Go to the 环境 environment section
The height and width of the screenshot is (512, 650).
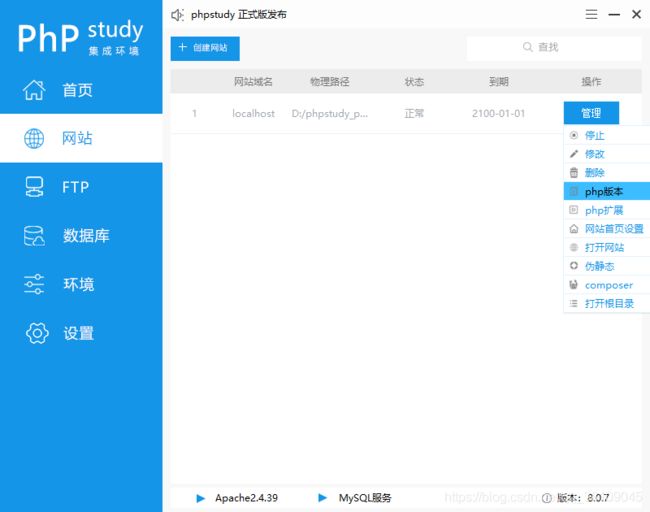click(x=81, y=284)
